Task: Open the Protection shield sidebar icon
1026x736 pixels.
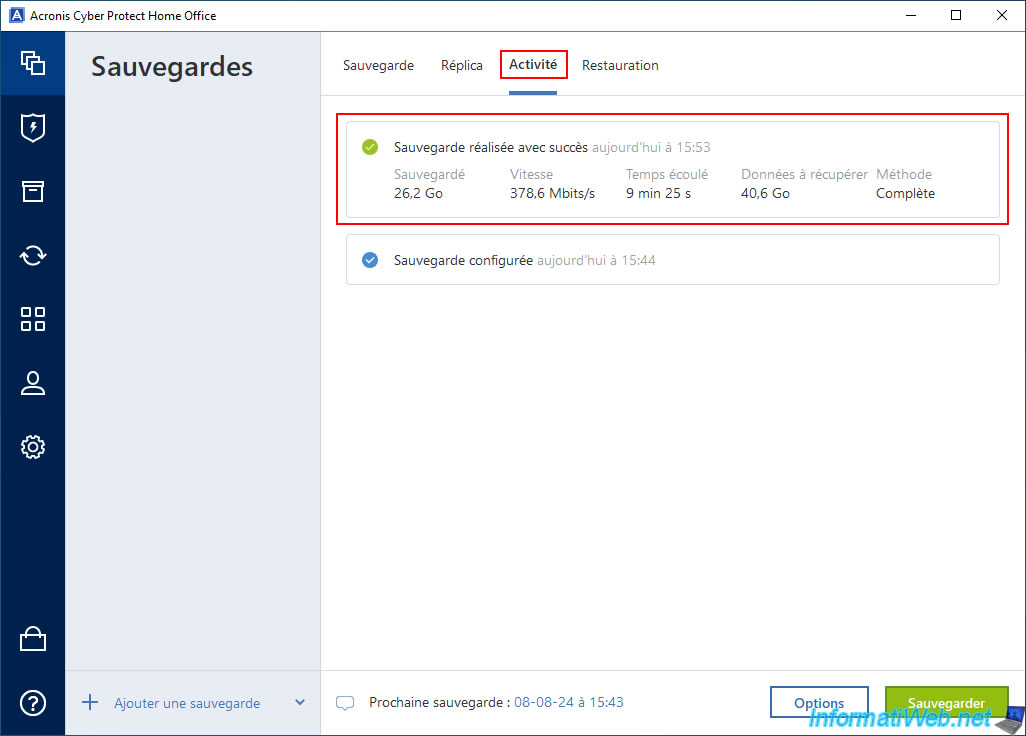Action: [33, 128]
